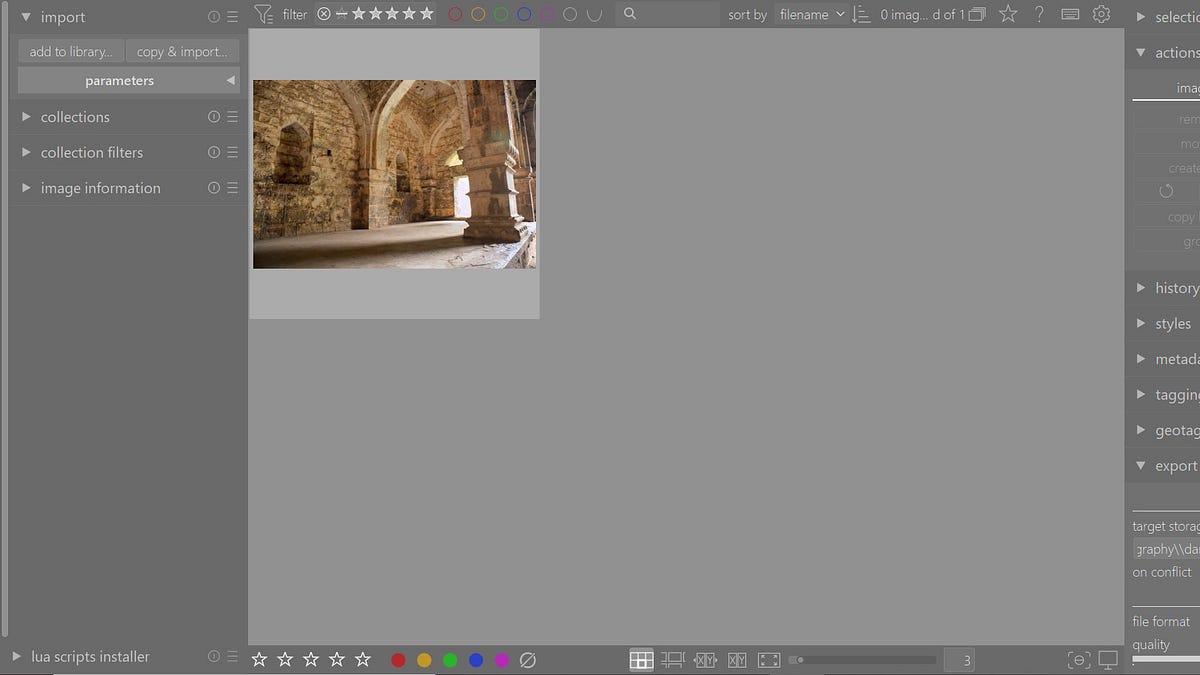Expand the lua scripts installer module

point(17,656)
